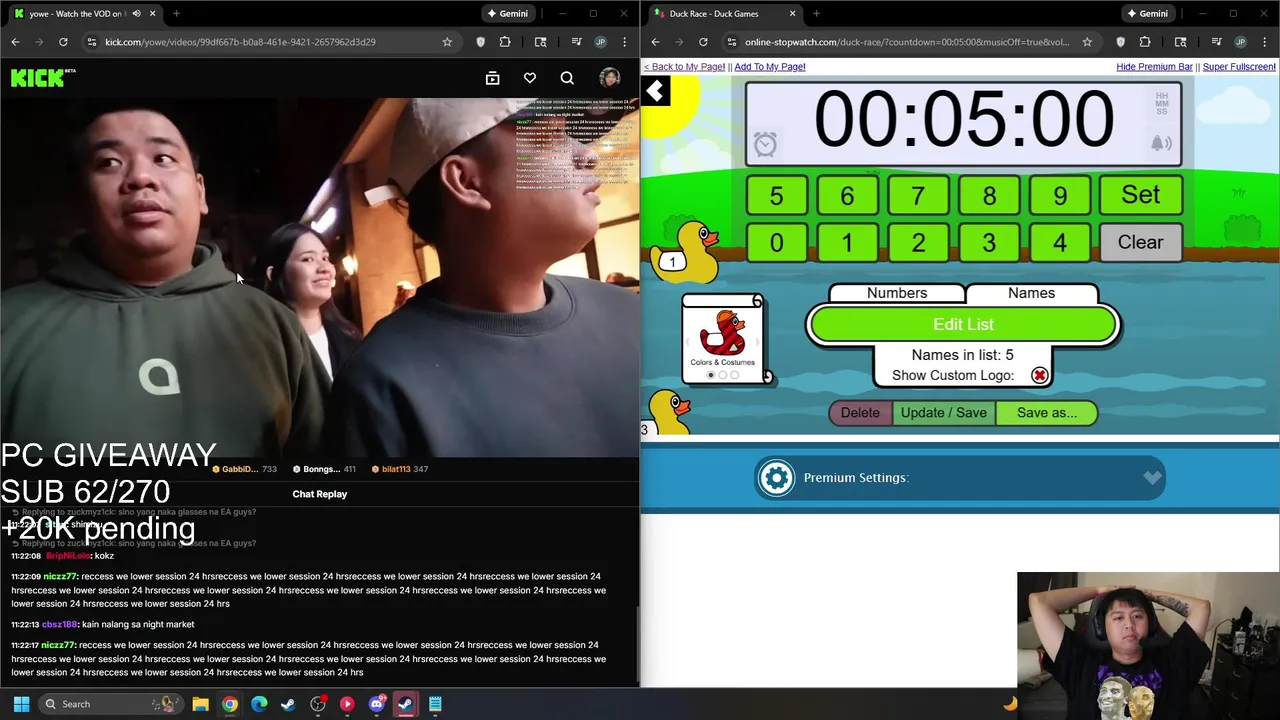Image resolution: width=1280 pixels, height=720 pixels.
Task: Expand Premium Settings panel chevron
Action: pos(1152,478)
